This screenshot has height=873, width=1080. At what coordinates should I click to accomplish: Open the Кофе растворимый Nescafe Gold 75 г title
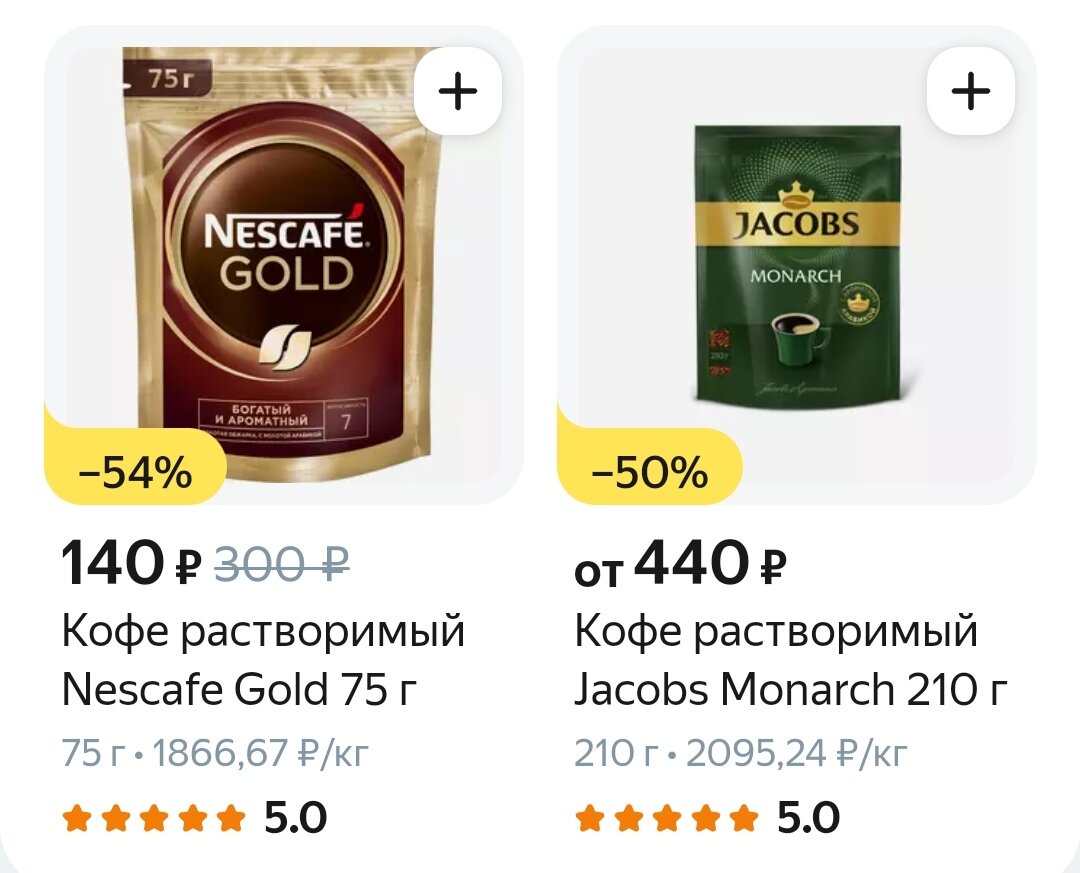(x=263, y=659)
